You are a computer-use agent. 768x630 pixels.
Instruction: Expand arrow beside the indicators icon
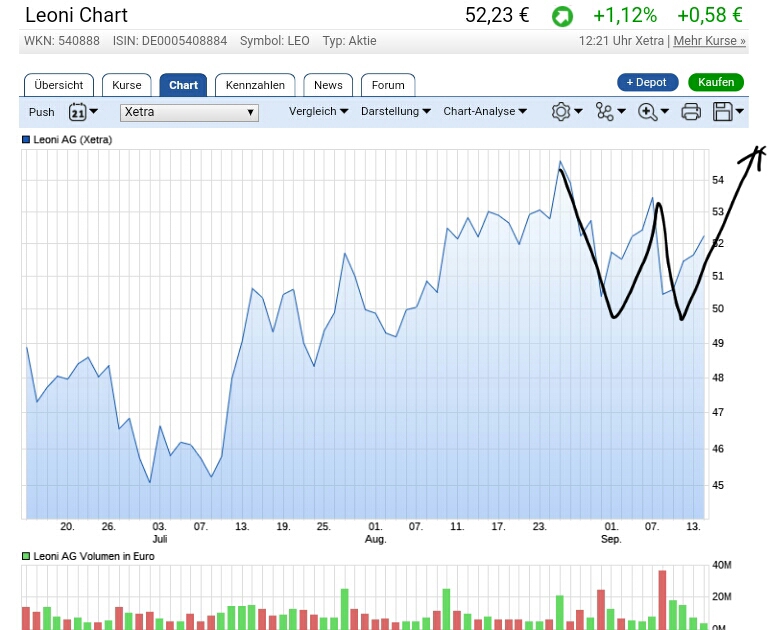pyautogui.click(x=622, y=111)
